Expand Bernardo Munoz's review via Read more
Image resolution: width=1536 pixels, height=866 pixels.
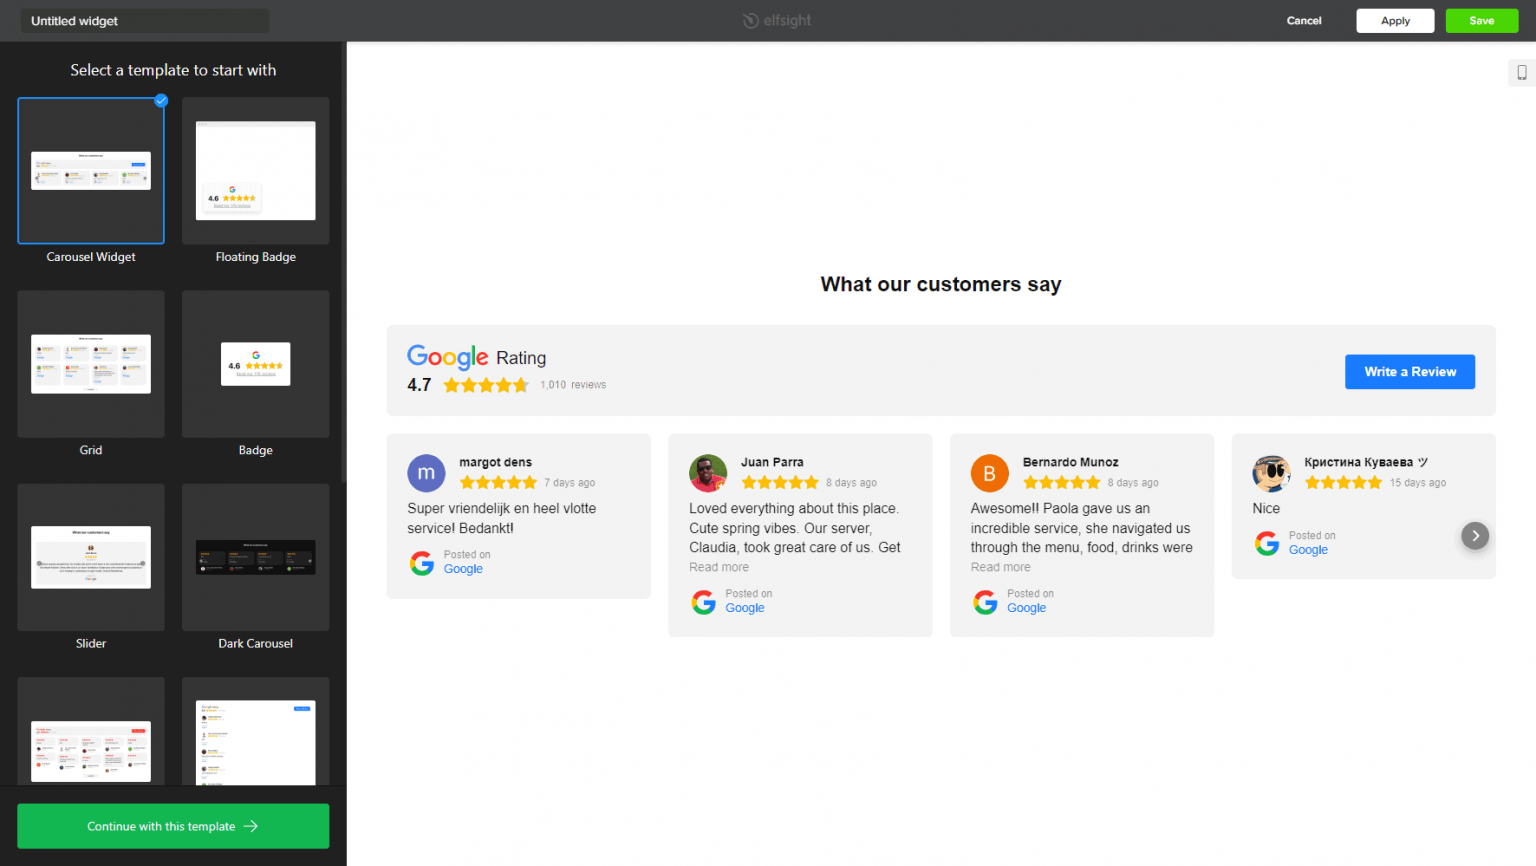(x=1000, y=566)
